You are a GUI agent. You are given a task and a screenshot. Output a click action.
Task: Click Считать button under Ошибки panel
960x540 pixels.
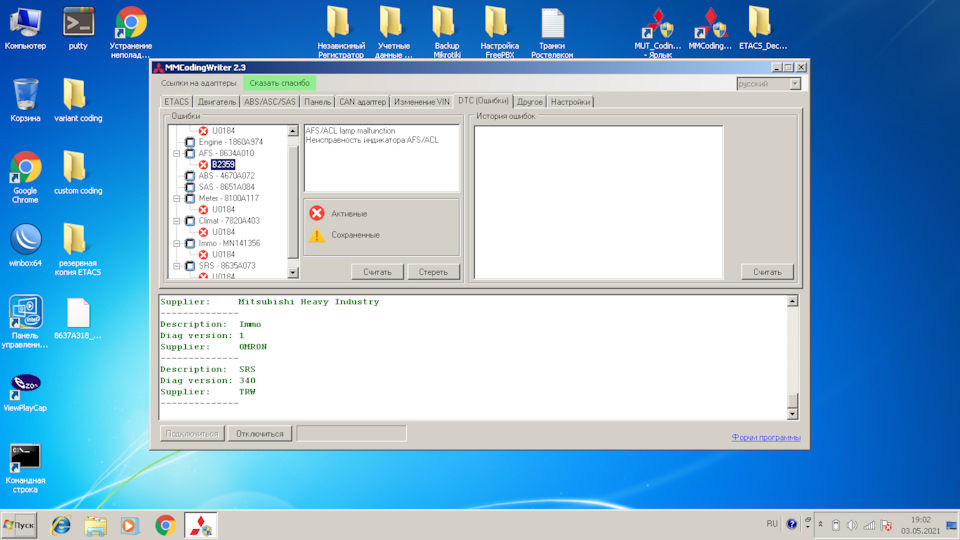pyautogui.click(x=377, y=272)
